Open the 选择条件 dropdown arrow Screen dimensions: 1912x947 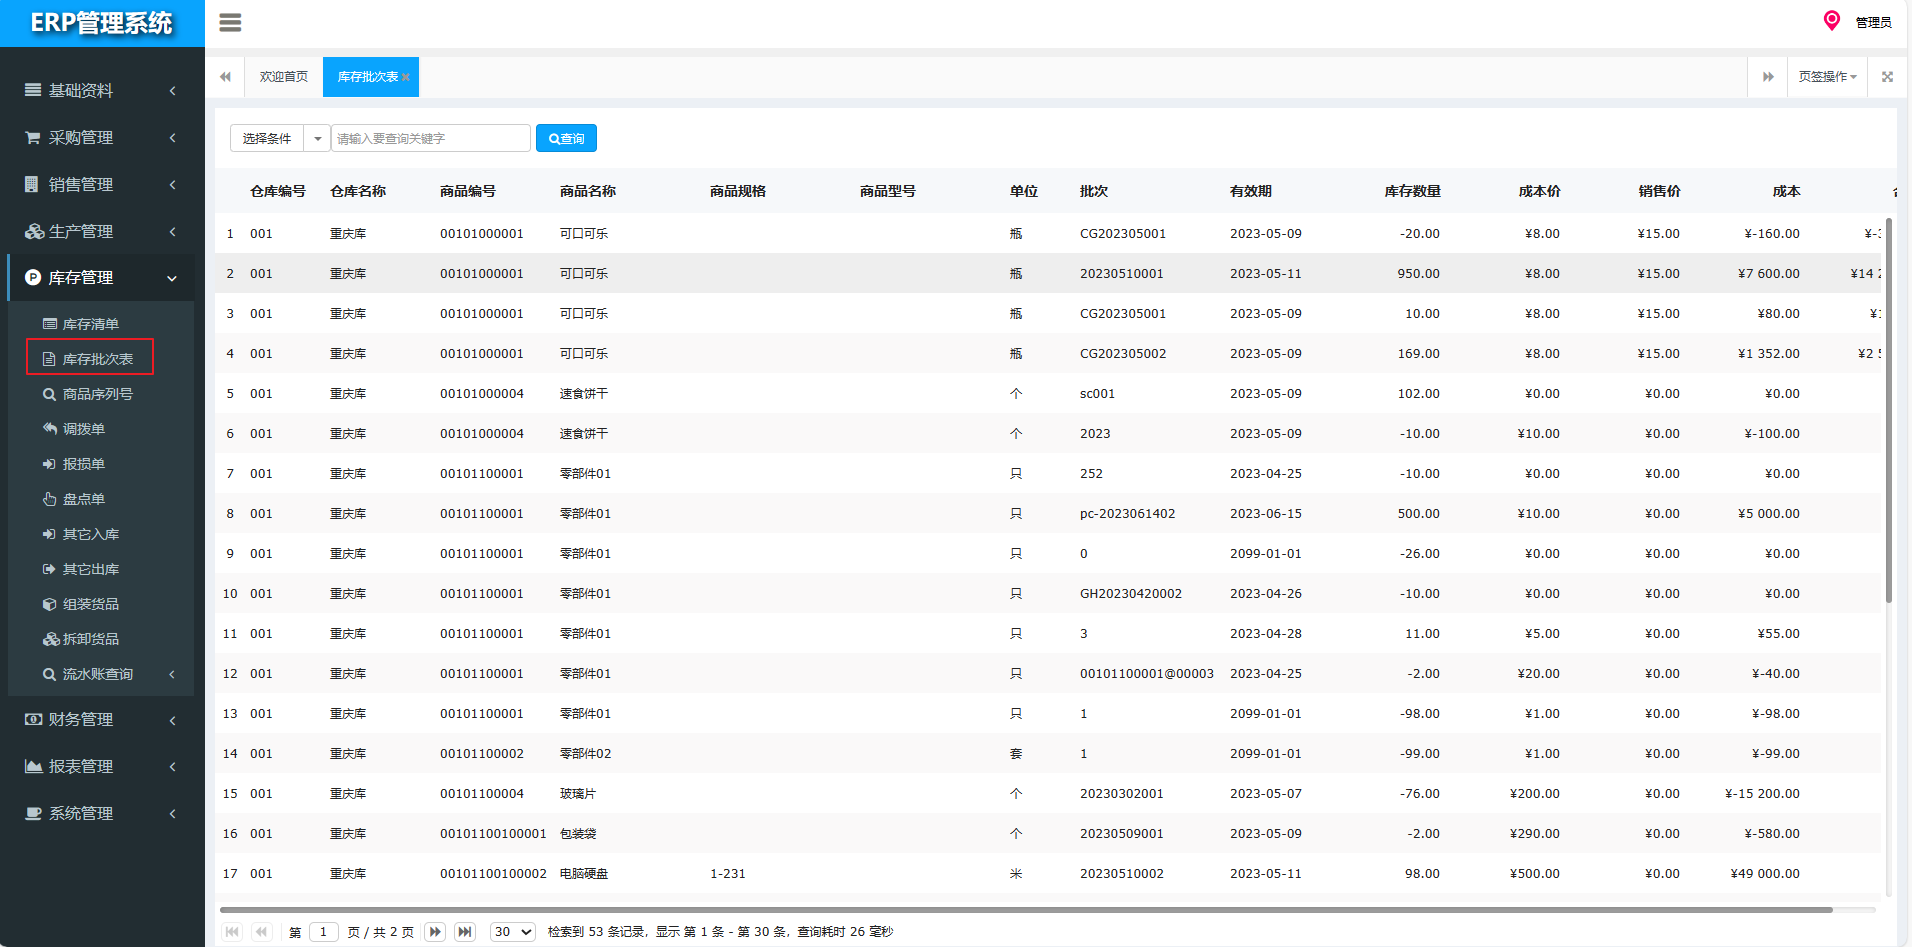tap(317, 139)
